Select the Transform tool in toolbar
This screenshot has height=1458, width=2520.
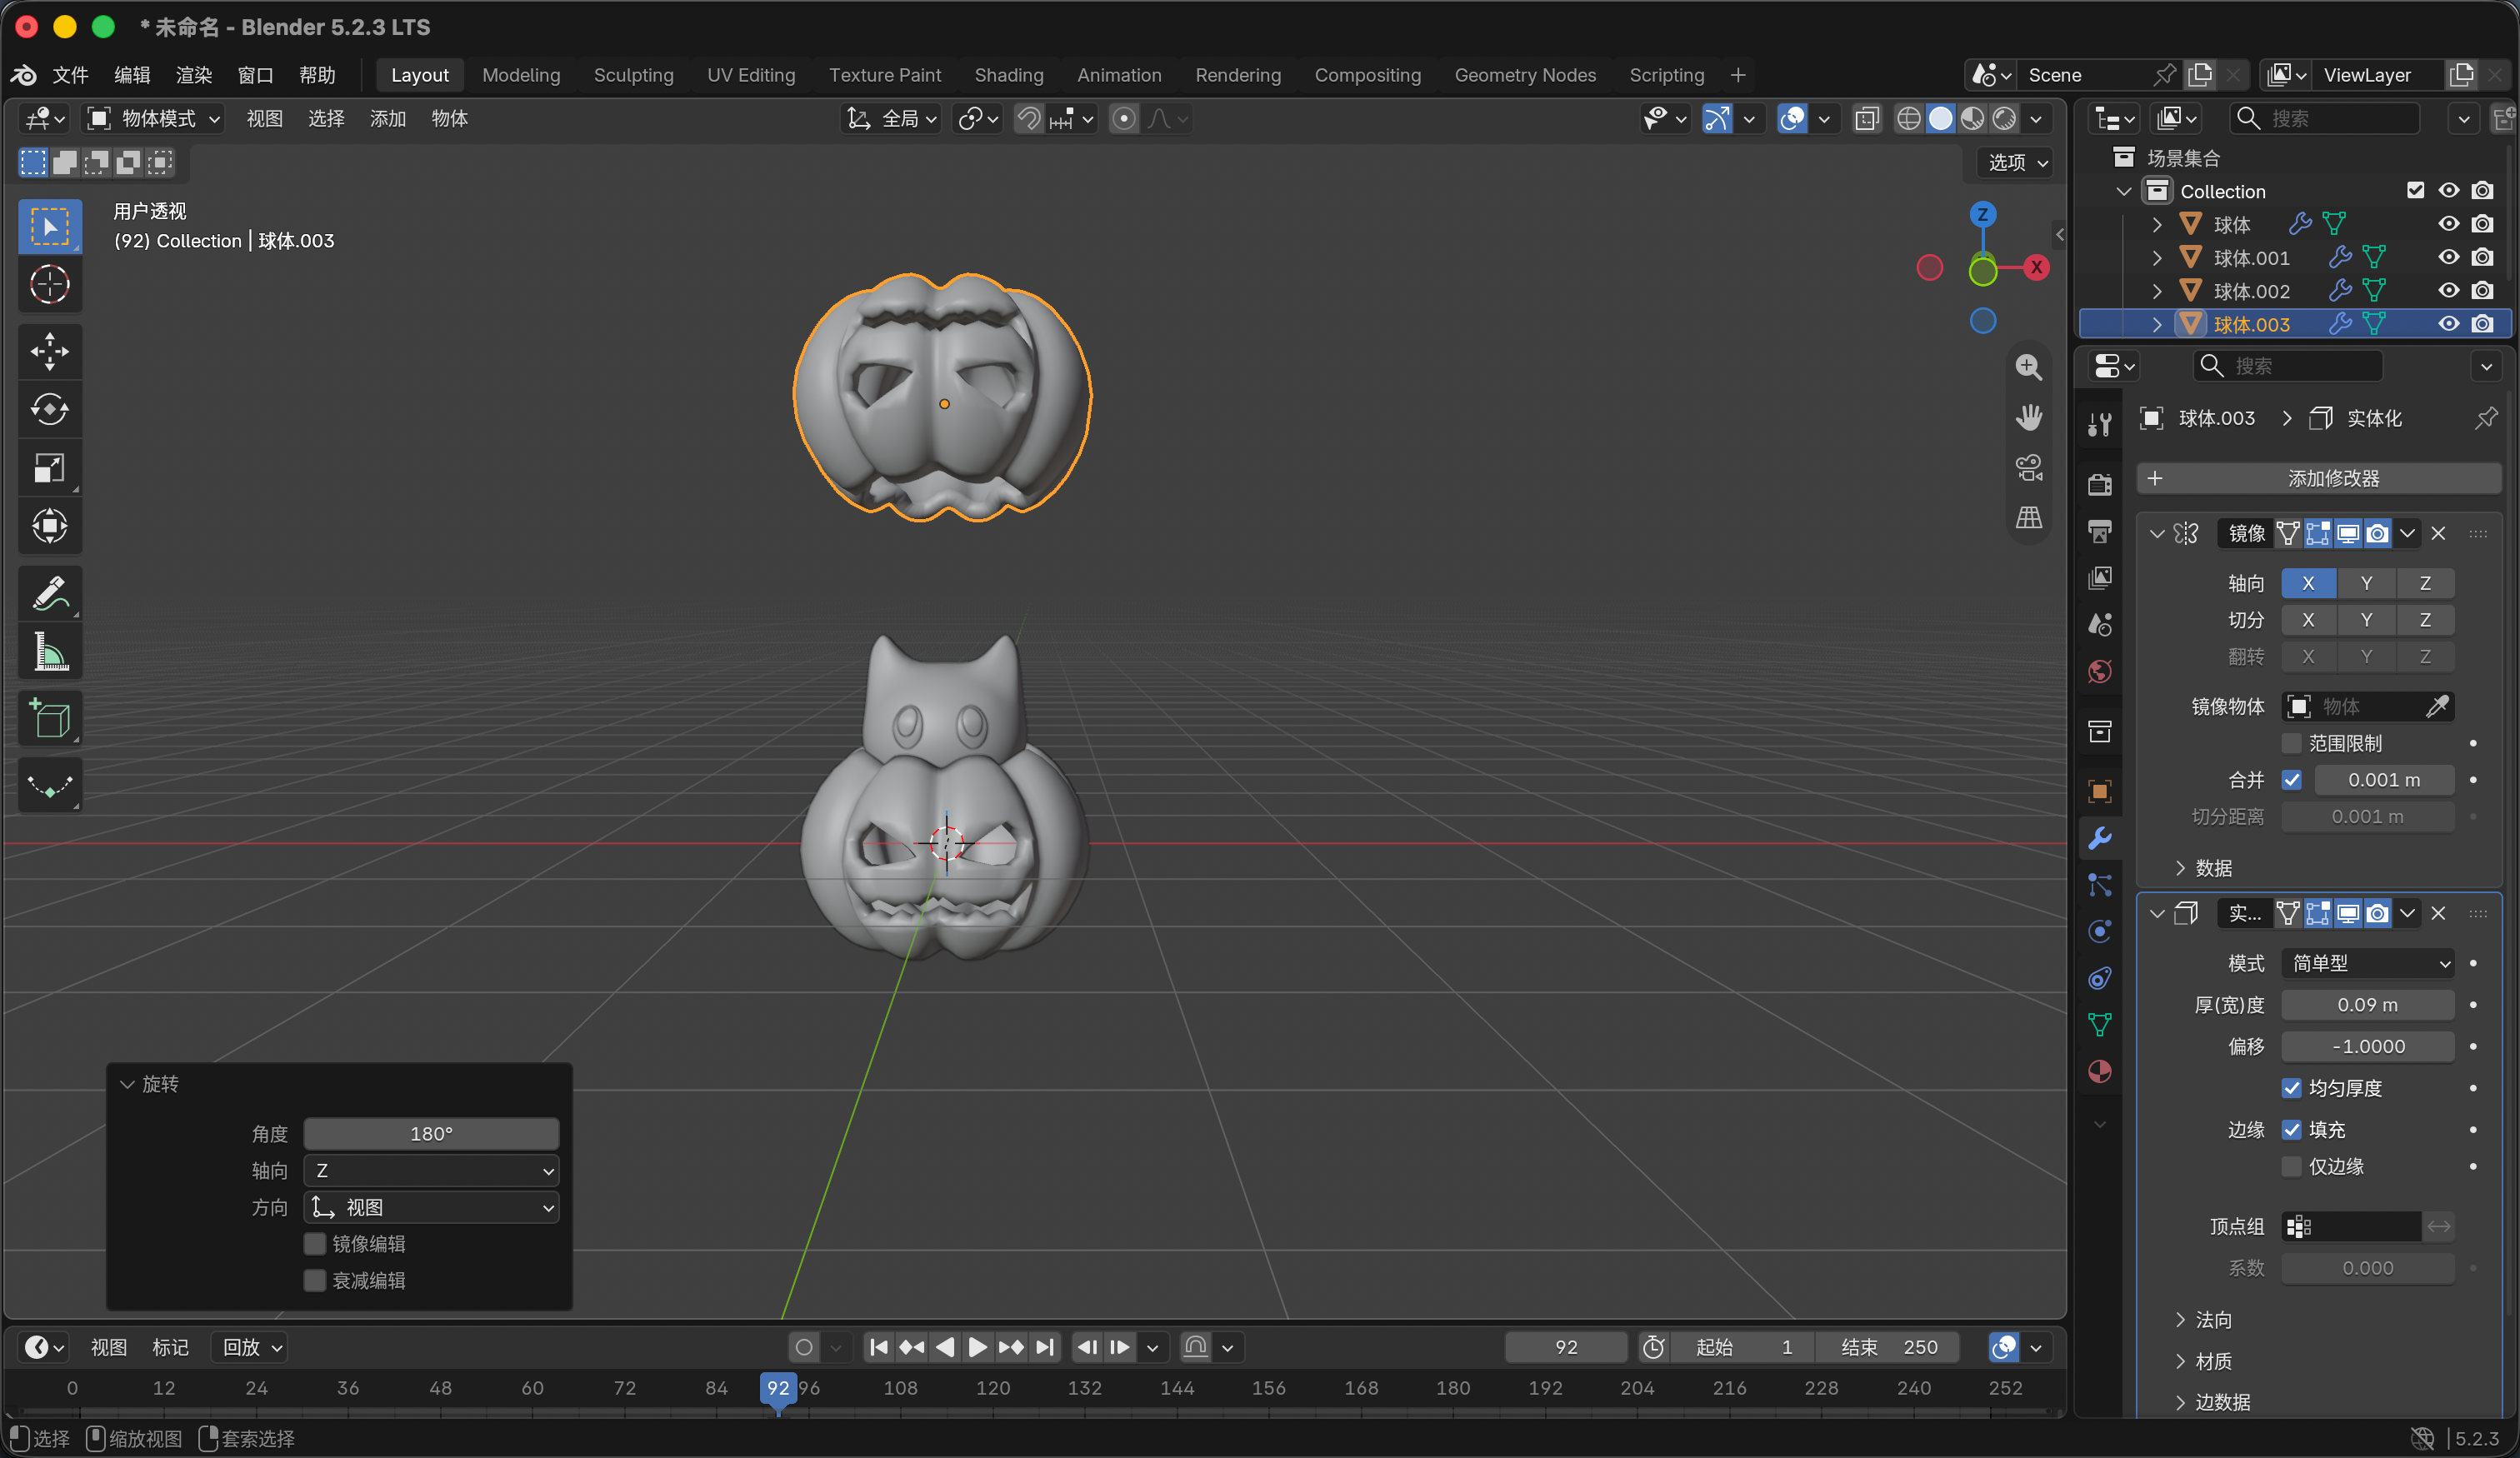(x=50, y=526)
